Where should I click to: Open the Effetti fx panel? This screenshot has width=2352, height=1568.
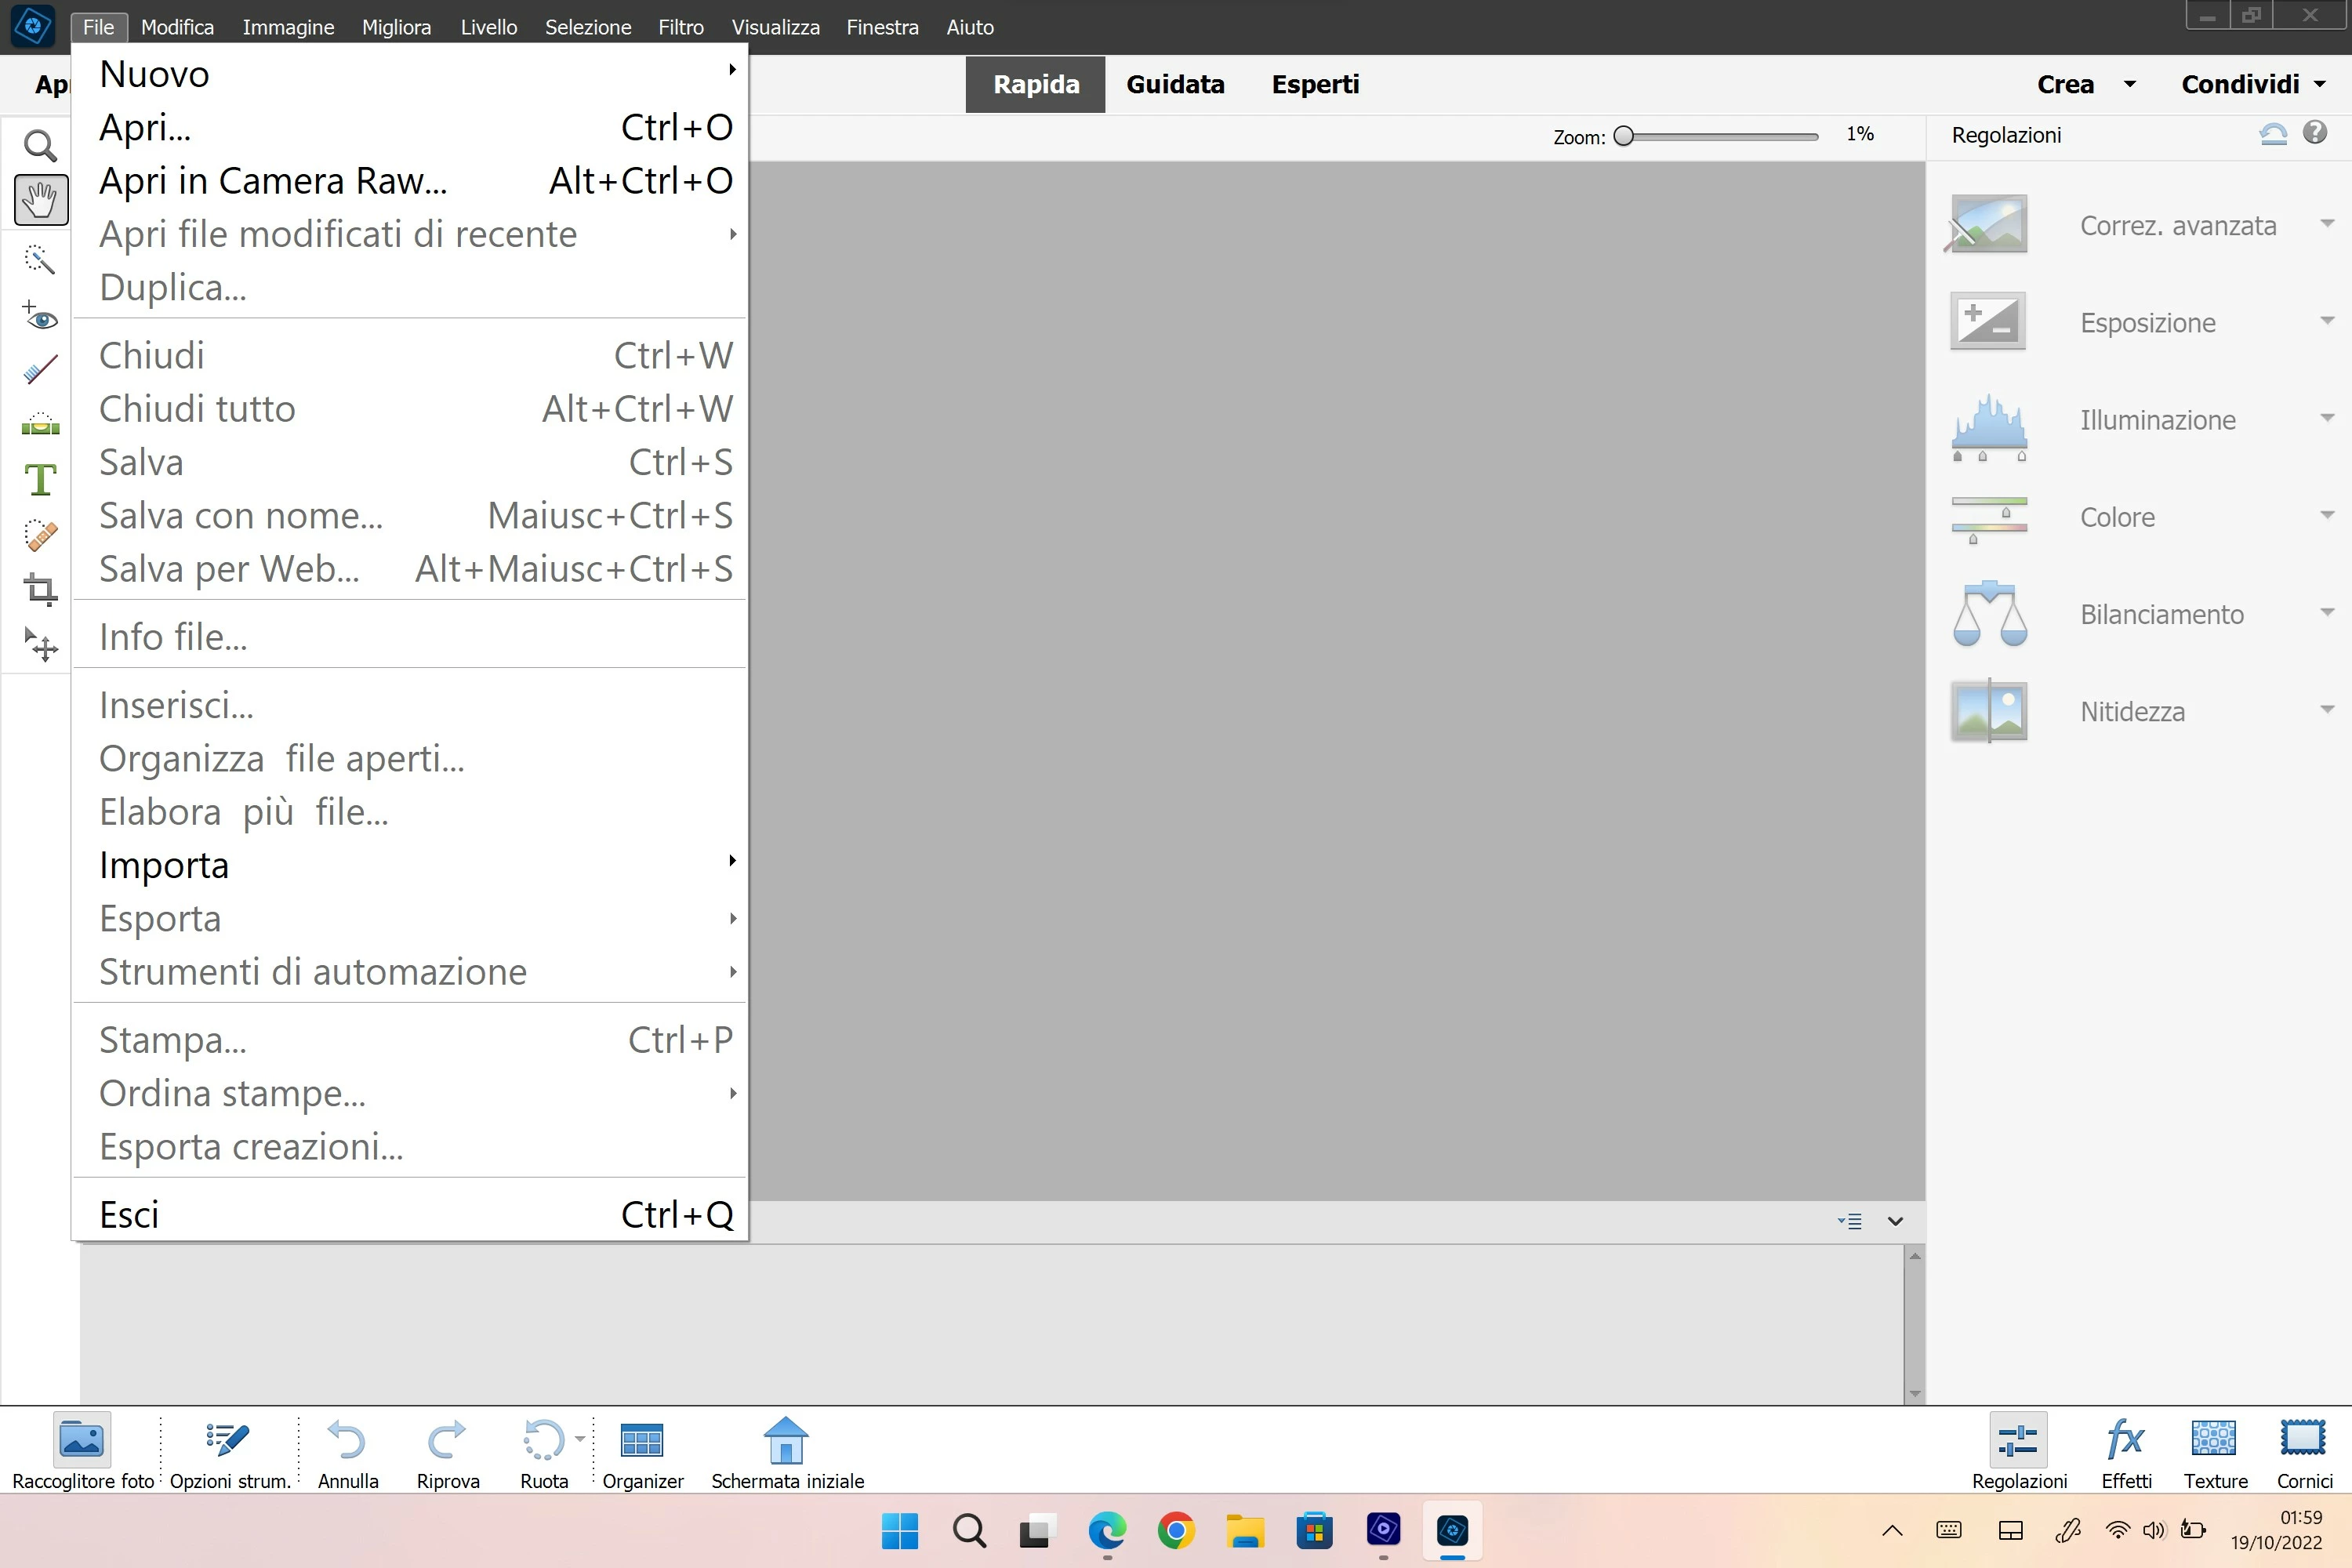[x=2125, y=1453]
